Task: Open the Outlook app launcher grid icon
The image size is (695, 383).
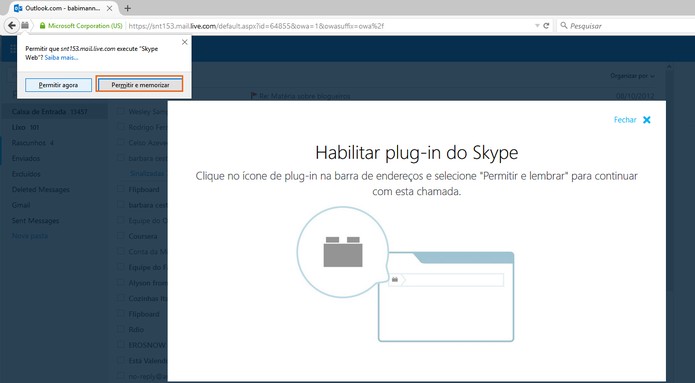Action: point(12,49)
